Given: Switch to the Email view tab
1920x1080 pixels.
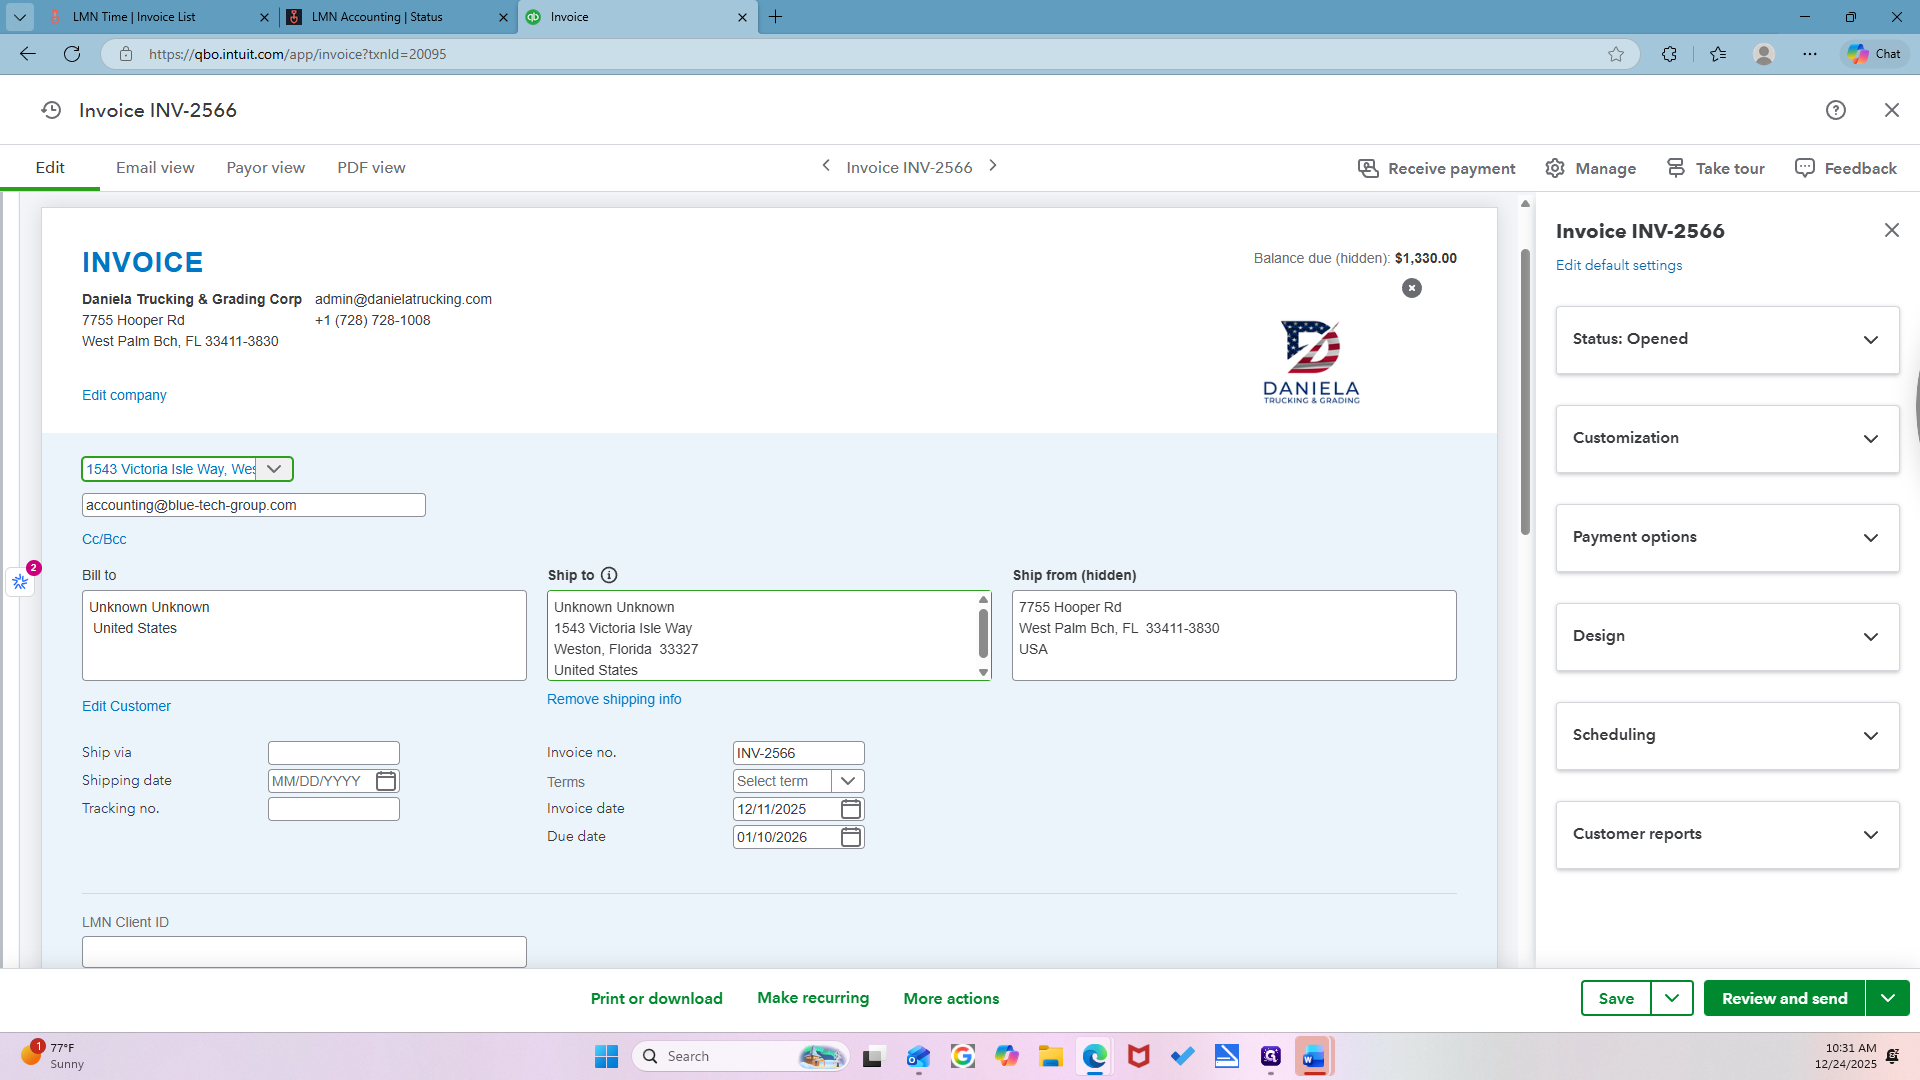Looking at the screenshot, I should (x=155, y=168).
